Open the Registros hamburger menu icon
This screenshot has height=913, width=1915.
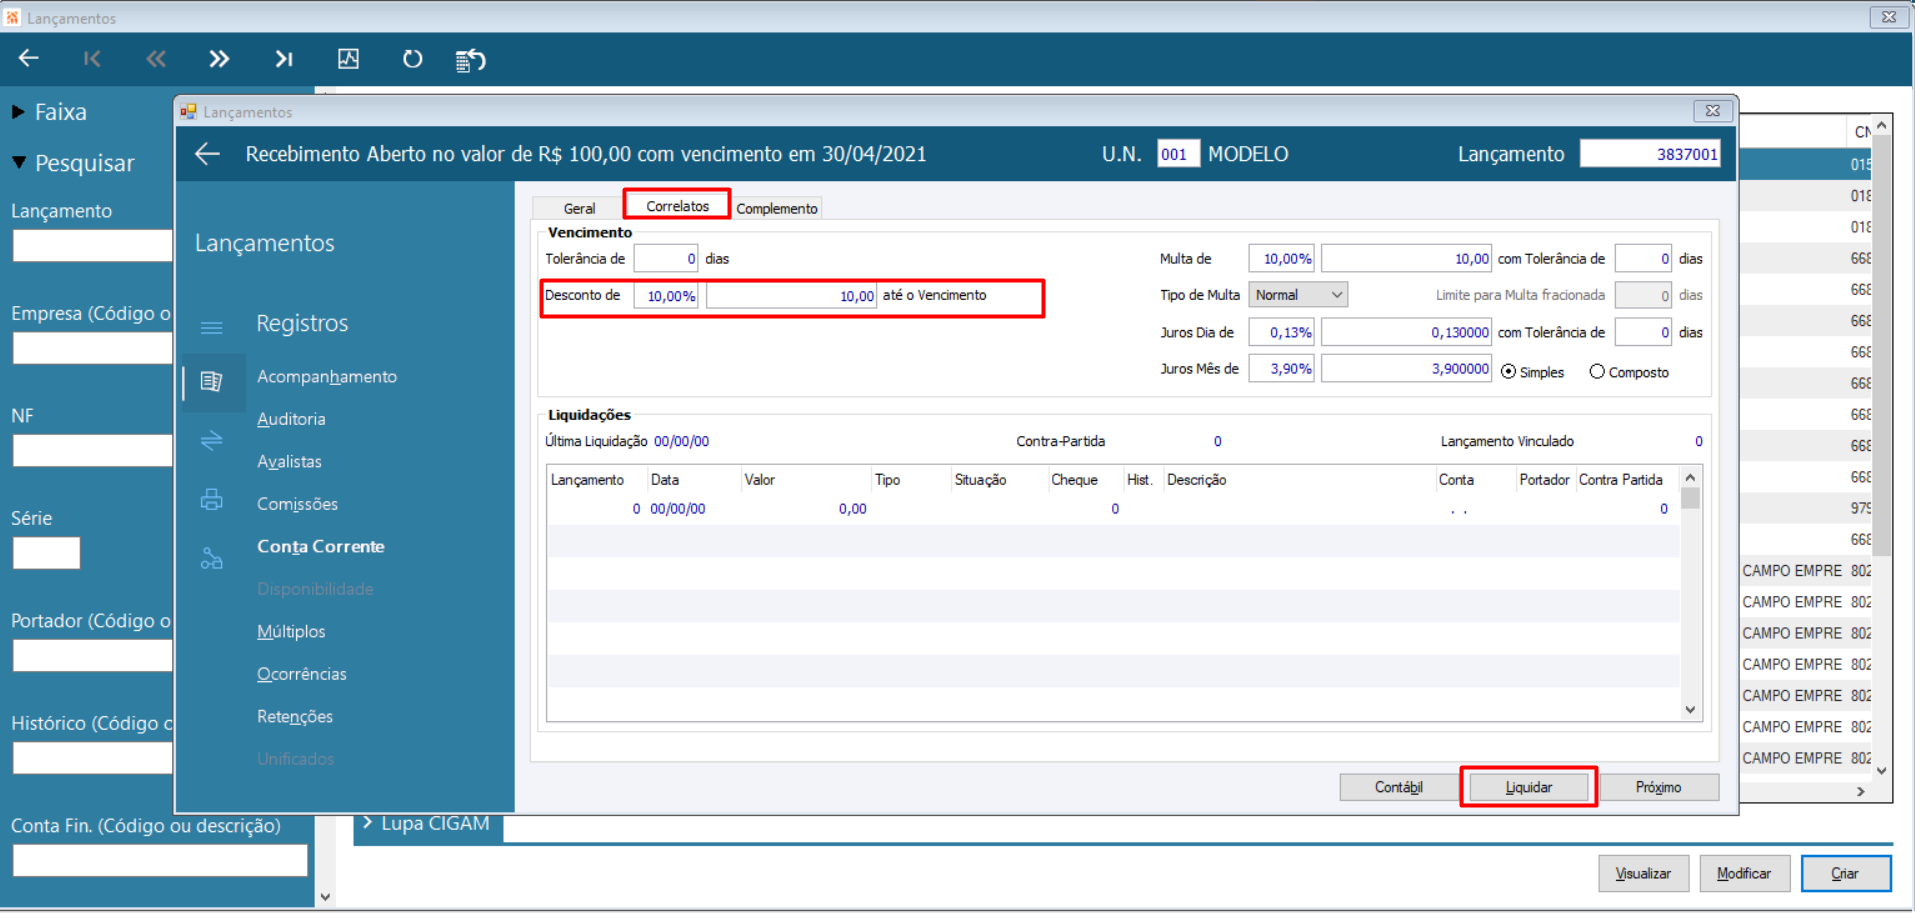(x=211, y=327)
